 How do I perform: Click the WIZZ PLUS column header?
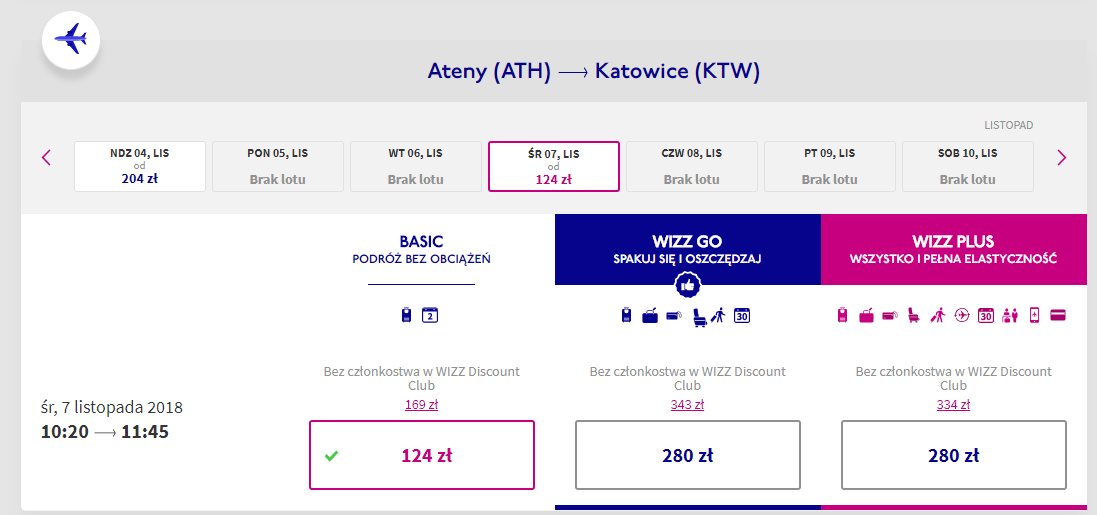pyautogui.click(x=953, y=249)
